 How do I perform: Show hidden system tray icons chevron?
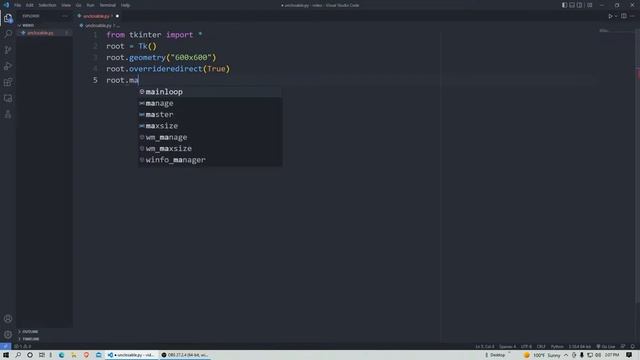[x=566, y=355]
